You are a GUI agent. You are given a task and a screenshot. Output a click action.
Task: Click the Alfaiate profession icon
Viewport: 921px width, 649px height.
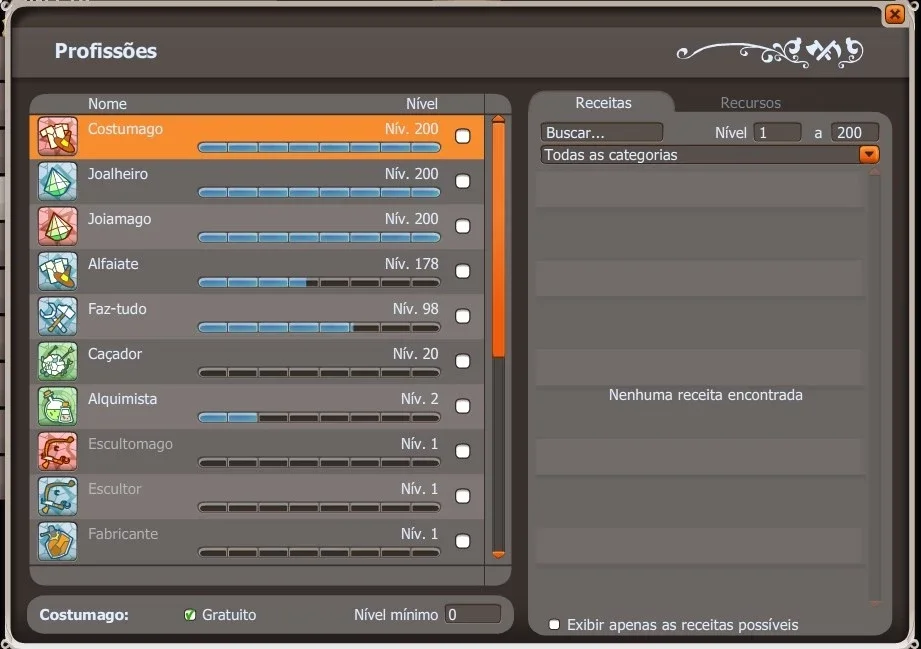tap(58, 271)
